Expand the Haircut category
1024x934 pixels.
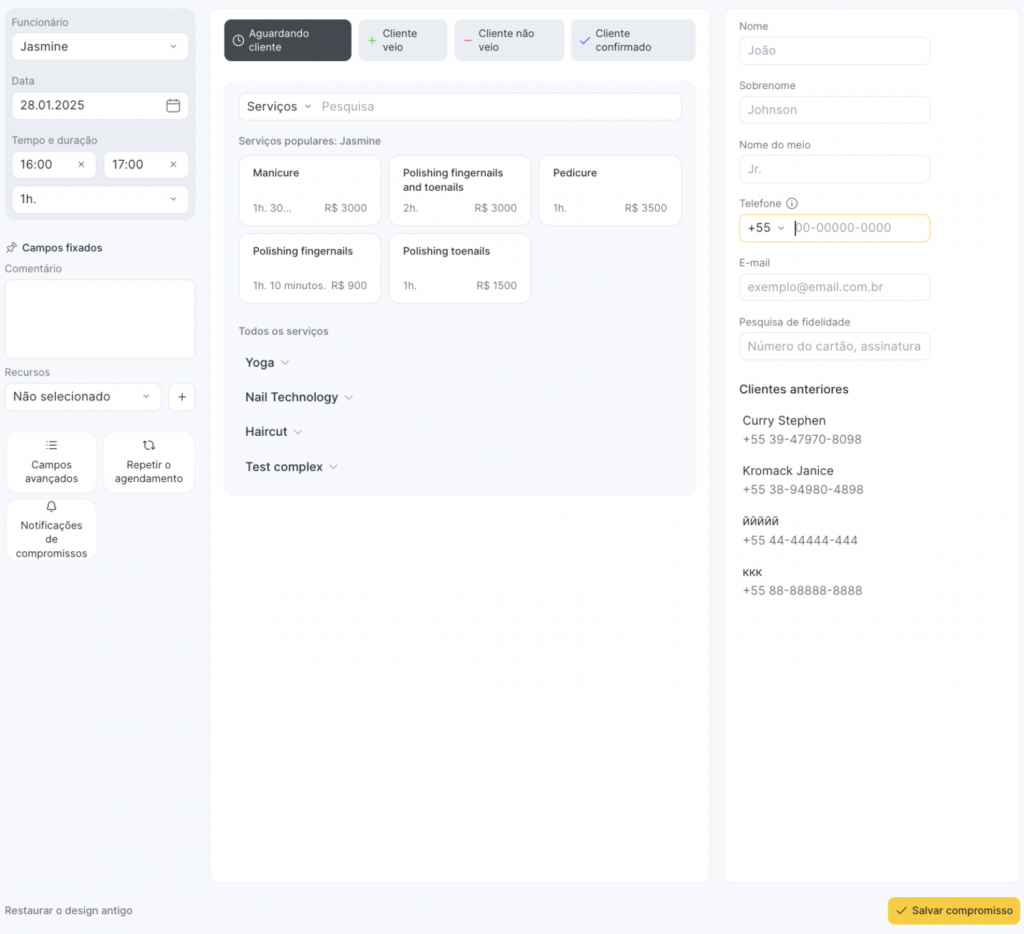[x=274, y=432]
